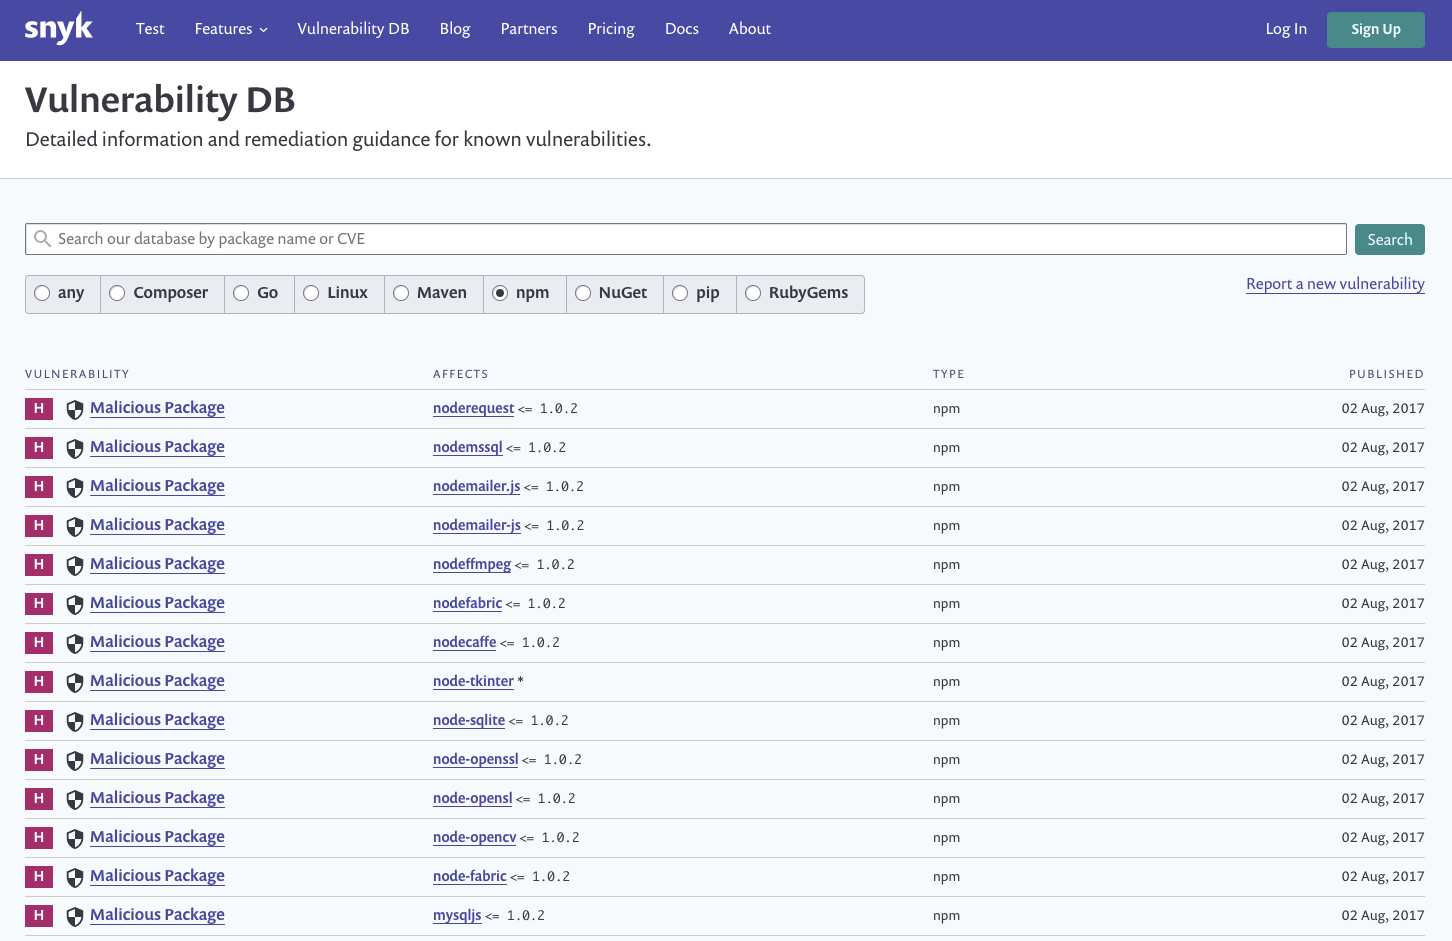Open Malicious Package link for node-sqlite
This screenshot has height=941, width=1452.
click(x=157, y=720)
